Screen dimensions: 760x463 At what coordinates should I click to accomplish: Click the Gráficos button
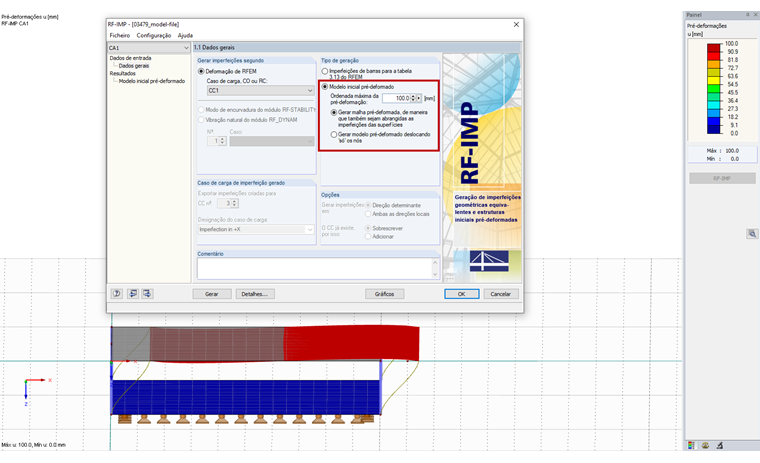click(x=384, y=294)
